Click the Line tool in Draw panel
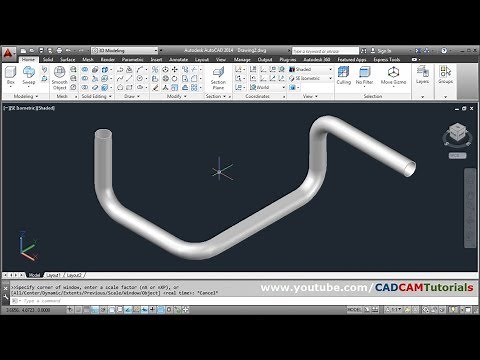This screenshot has width=480, height=360. 129,79
